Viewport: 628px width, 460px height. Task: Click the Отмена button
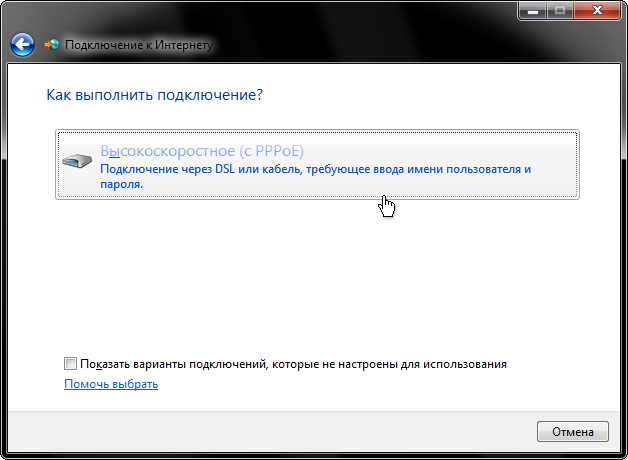click(x=573, y=432)
